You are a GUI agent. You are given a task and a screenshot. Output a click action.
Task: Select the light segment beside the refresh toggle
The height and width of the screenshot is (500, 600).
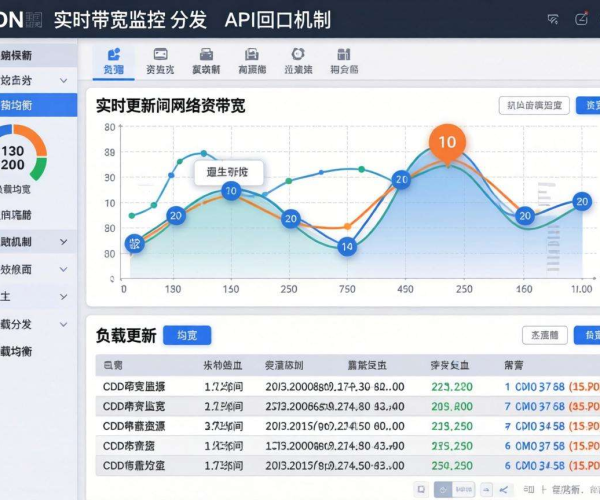[464, 489]
